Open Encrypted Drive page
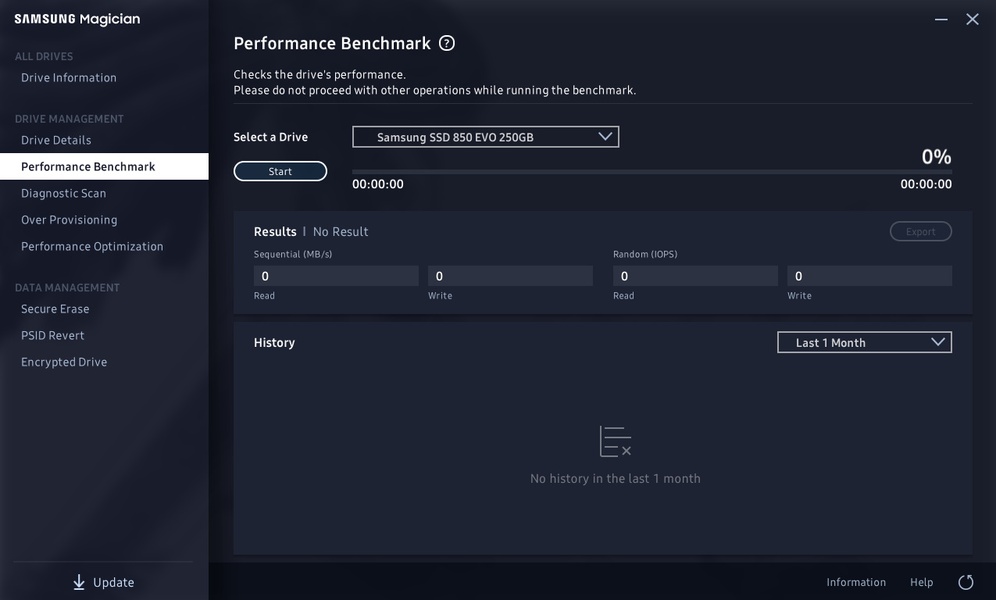The width and height of the screenshot is (996, 600). [x=64, y=362]
